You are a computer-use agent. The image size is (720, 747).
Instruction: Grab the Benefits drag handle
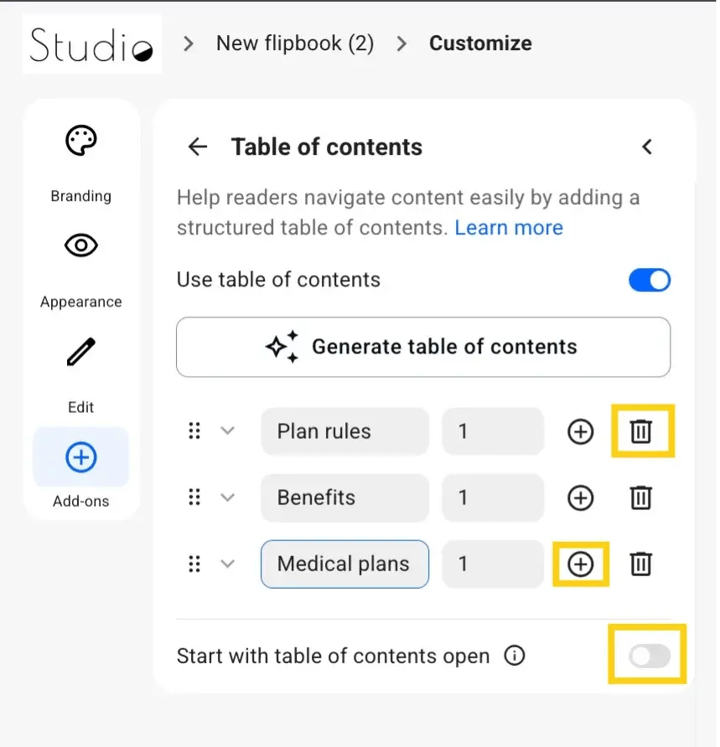pyautogui.click(x=194, y=497)
